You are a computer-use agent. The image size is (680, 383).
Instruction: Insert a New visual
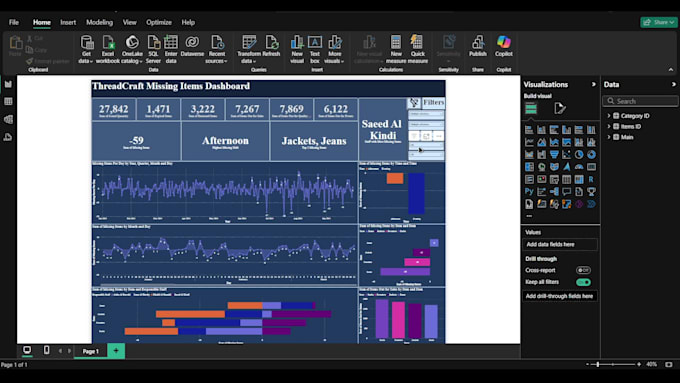click(297, 49)
